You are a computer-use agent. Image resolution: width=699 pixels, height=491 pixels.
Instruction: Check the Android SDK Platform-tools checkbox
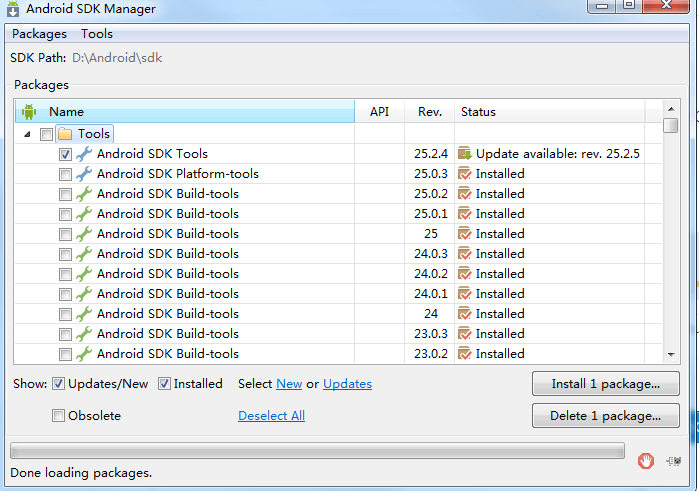coord(65,174)
